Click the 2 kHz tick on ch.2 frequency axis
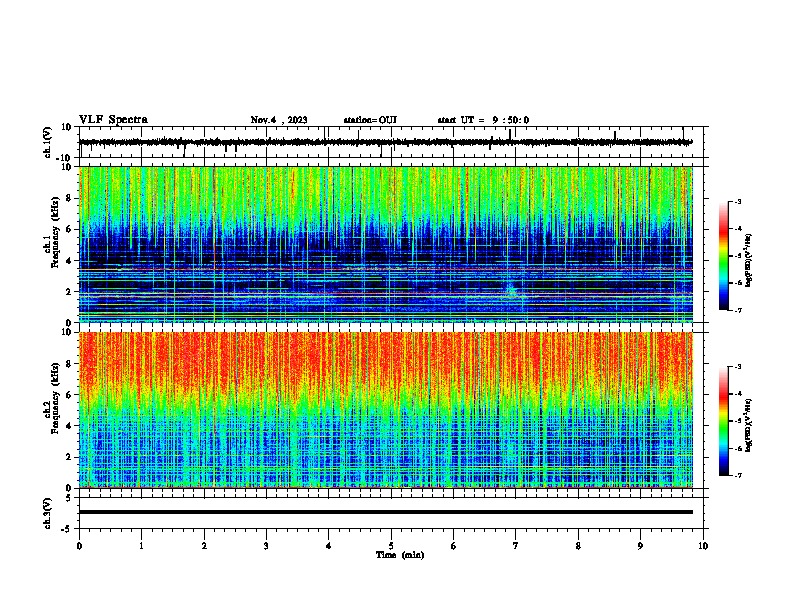 69,457
